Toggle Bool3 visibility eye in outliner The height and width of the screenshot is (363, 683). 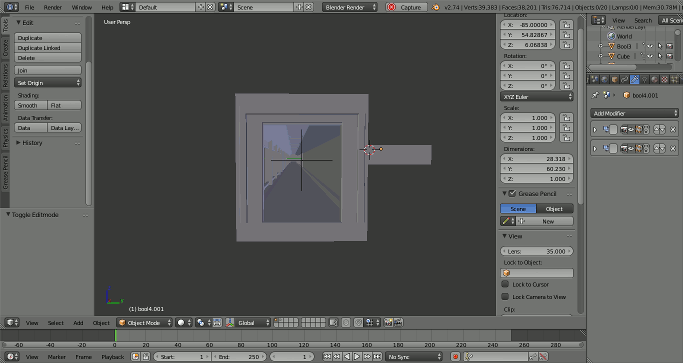coord(650,46)
